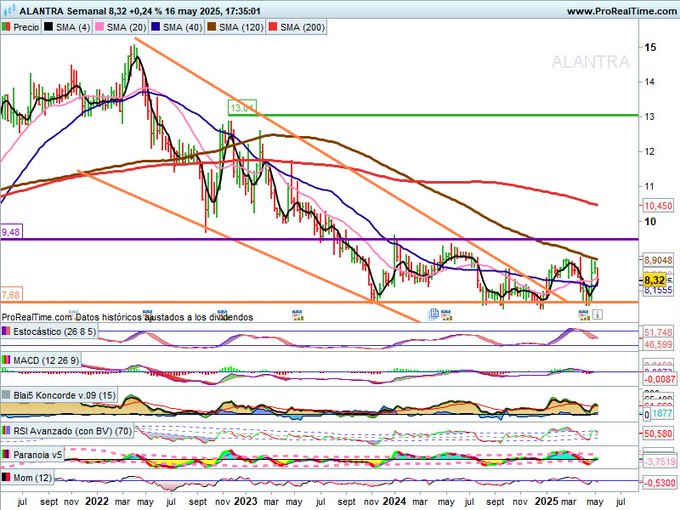Click the info icon near May 2025
This screenshot has height=510, width=680.
pyautogui.click(x=597, y=314)
